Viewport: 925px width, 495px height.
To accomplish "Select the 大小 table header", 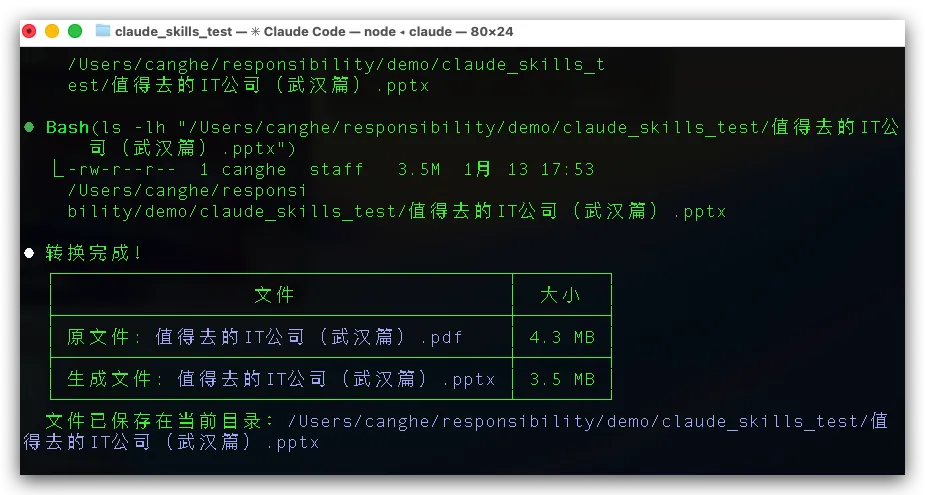I will click(x=560, y=295).
